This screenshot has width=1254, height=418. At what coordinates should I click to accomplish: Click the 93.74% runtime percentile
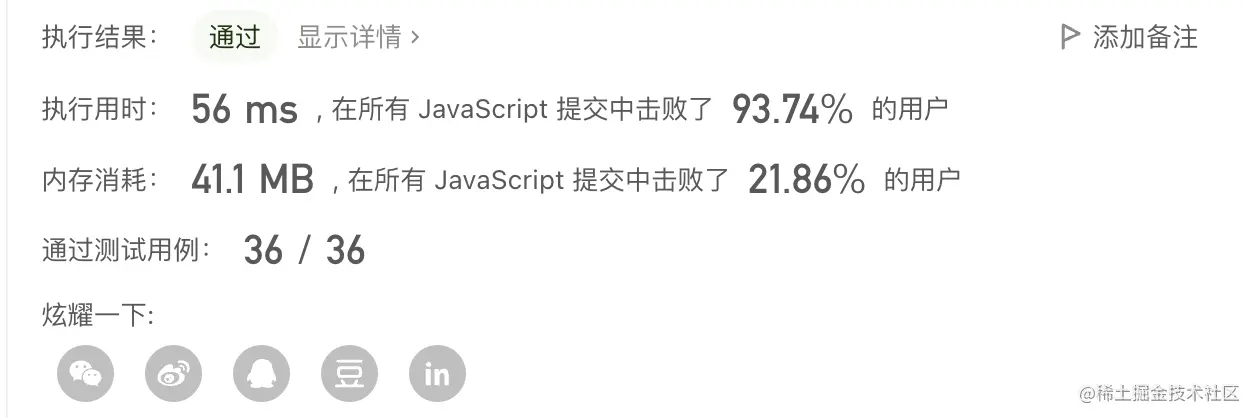click(793, 109)
